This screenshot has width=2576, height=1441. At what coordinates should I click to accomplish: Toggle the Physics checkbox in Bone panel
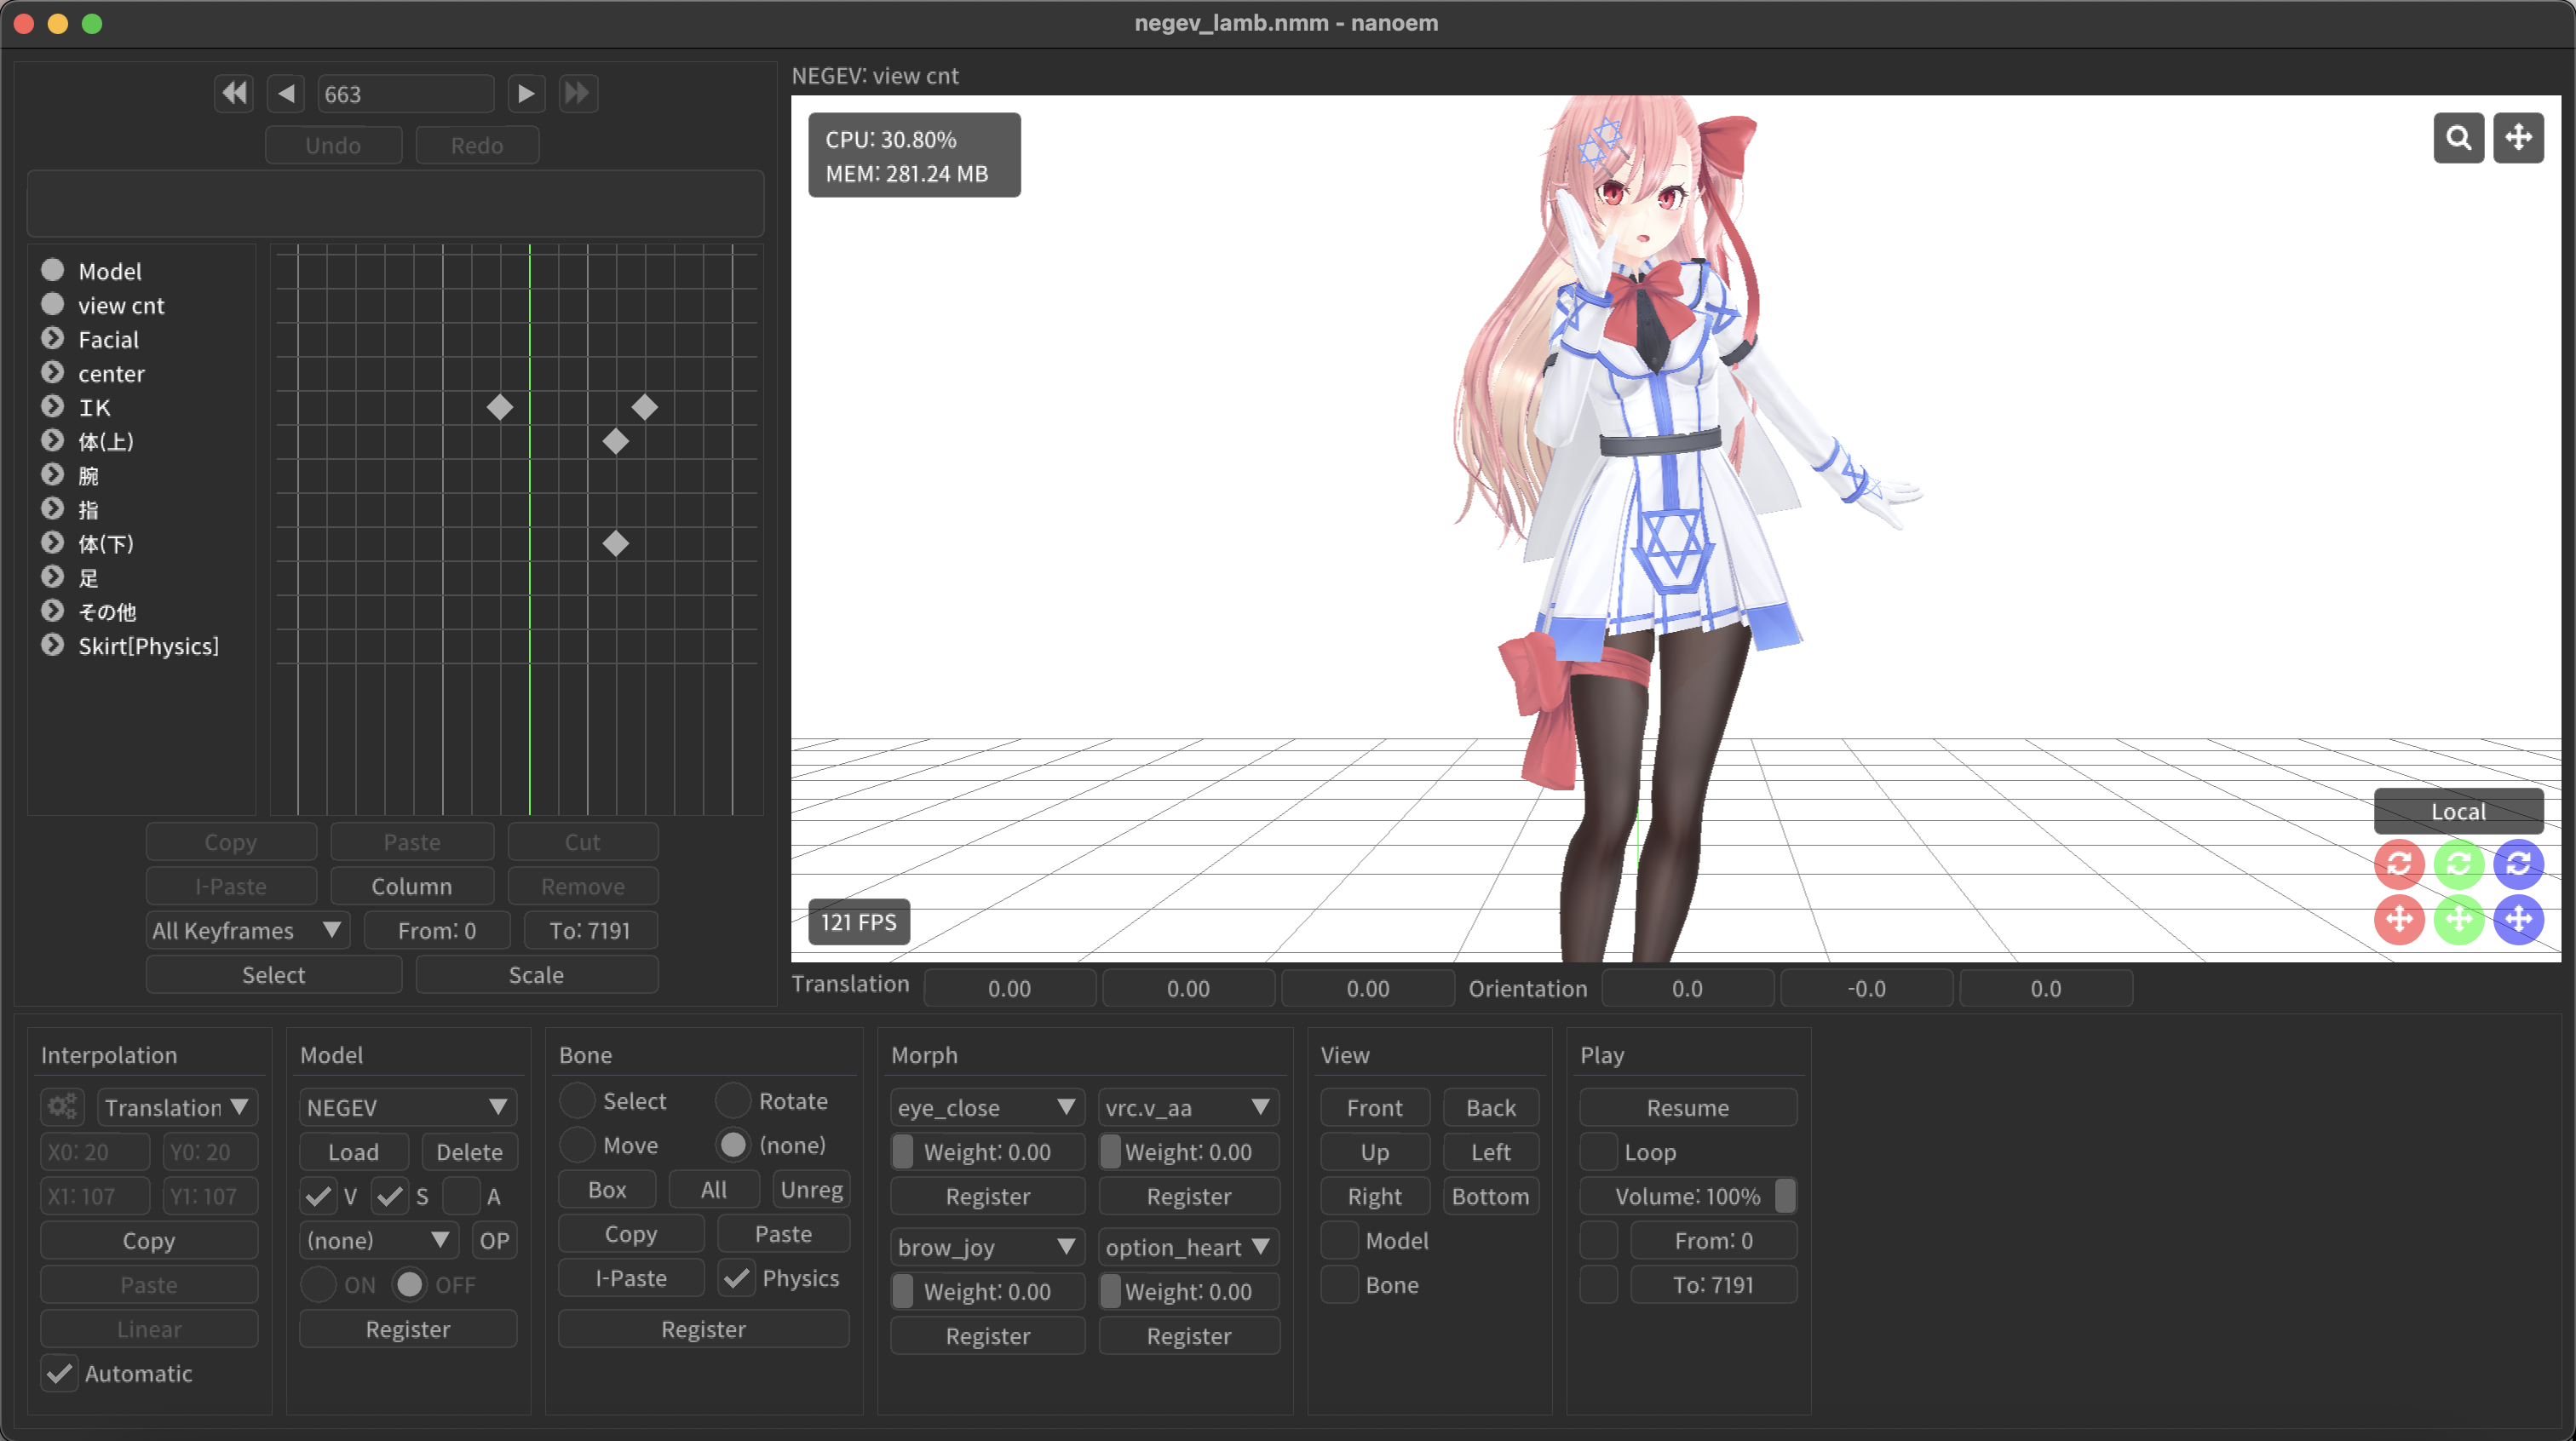point(737,1278)
